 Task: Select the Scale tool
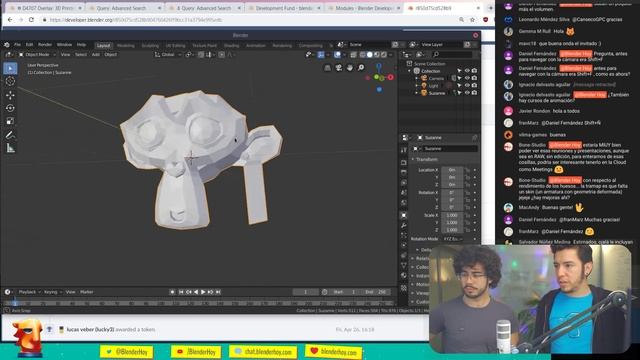10,121
